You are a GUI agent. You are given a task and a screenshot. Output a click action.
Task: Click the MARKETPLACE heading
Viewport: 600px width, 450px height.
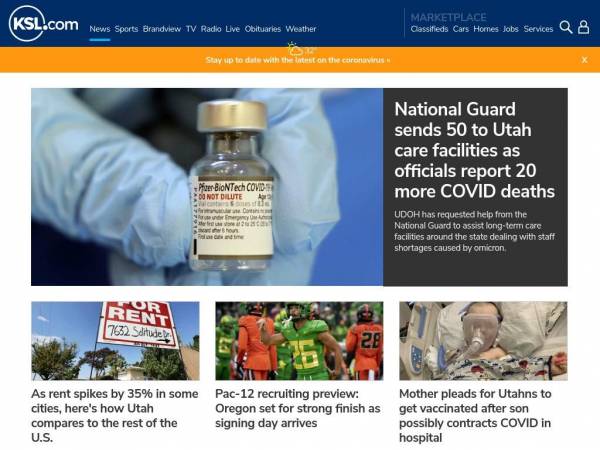point(448,17)
